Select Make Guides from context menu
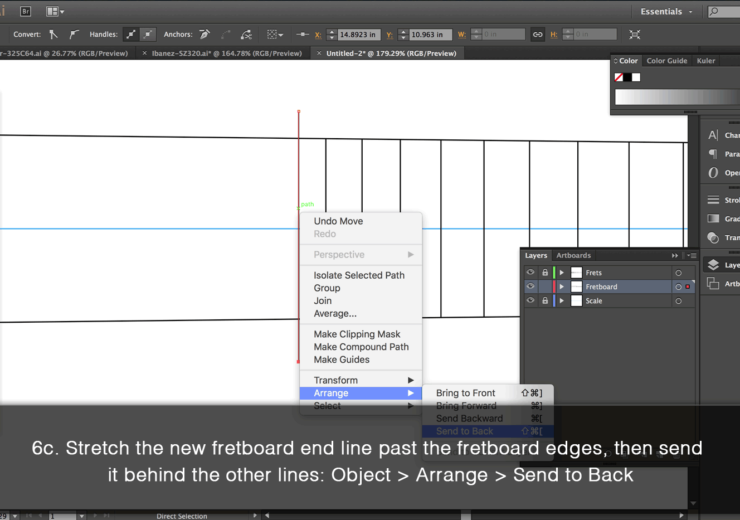740x520 pixels. coord(341,360)
